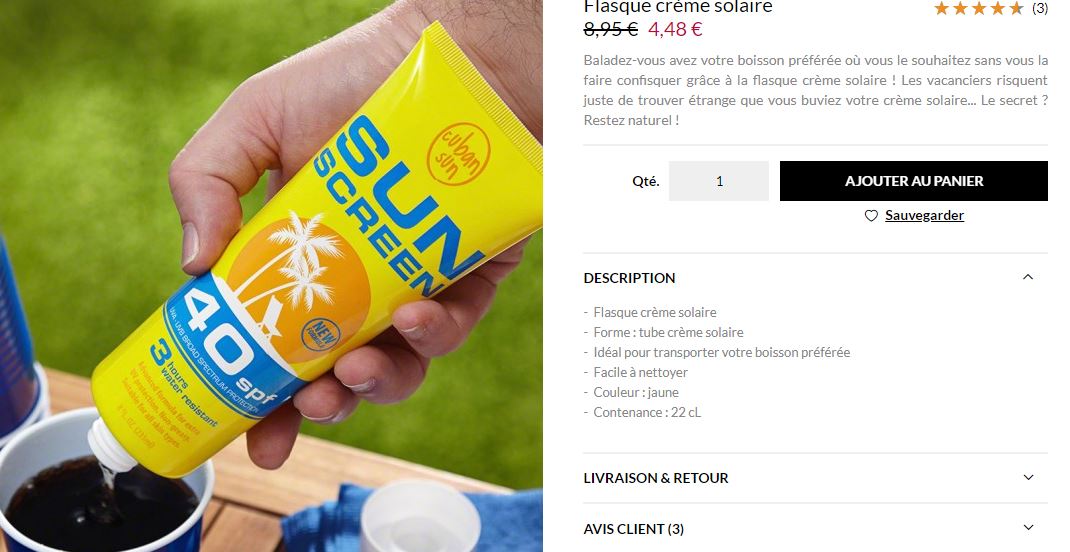
Task: Click the product title Flasque crème solaire
Action: [678, 7]
